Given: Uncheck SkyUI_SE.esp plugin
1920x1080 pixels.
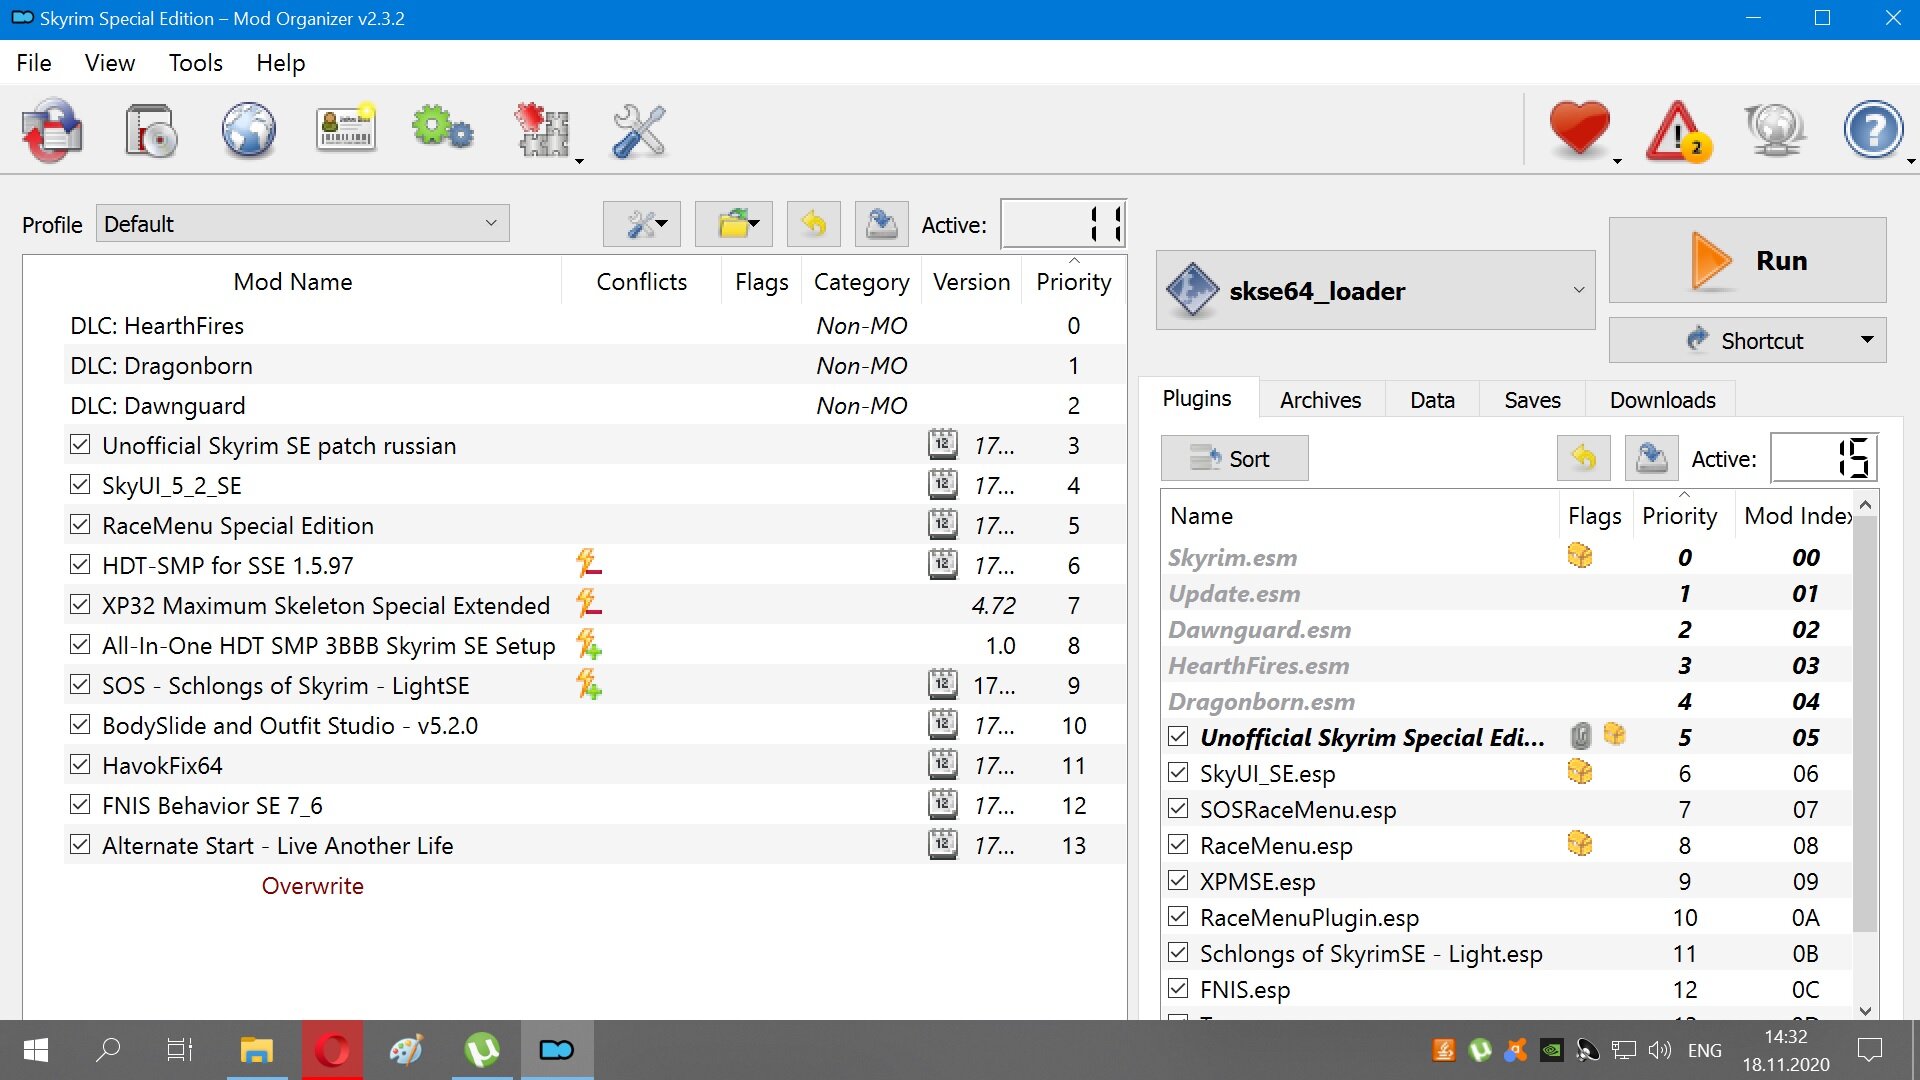Looking at the screenshot, I should (1178, 773).
